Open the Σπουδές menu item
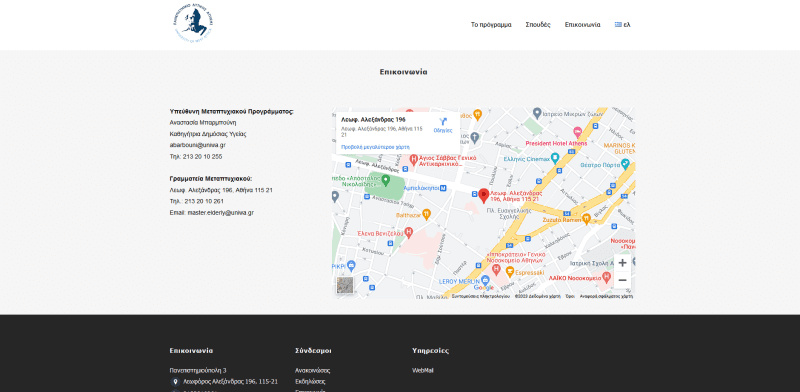This screenshot has width=800, height=392. (x=538, y=24)
